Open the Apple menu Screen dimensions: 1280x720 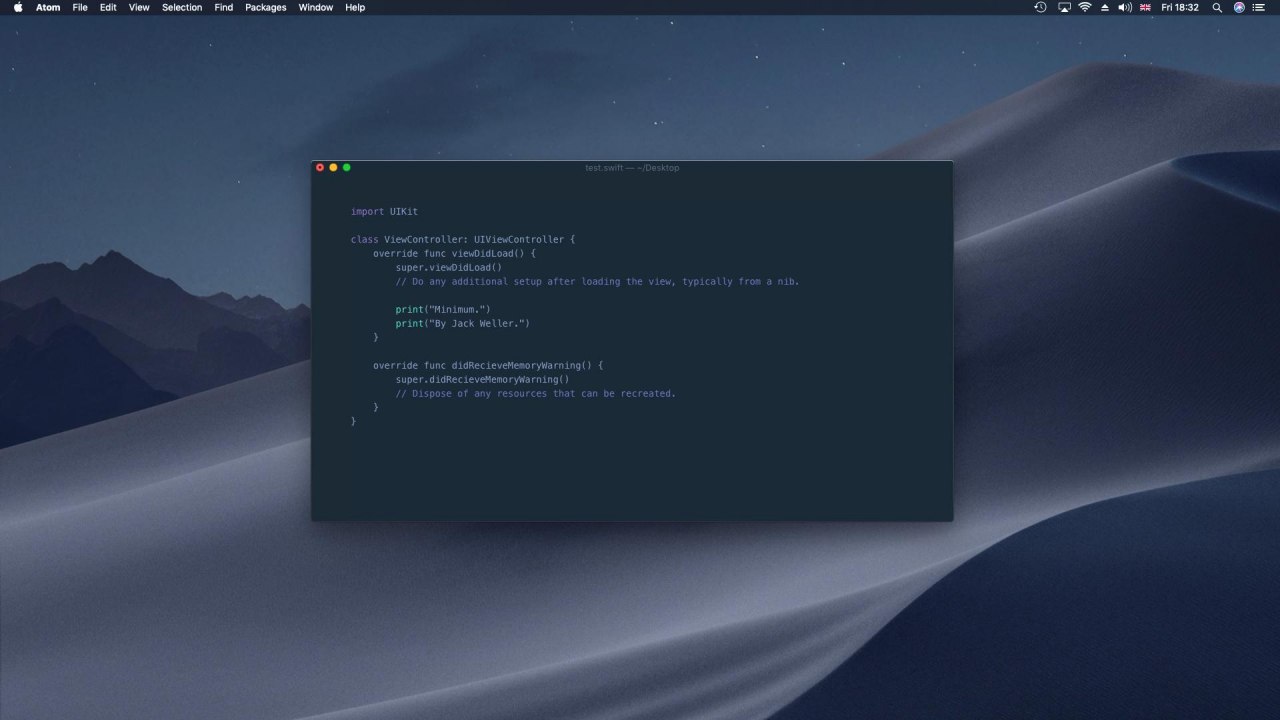18,7
